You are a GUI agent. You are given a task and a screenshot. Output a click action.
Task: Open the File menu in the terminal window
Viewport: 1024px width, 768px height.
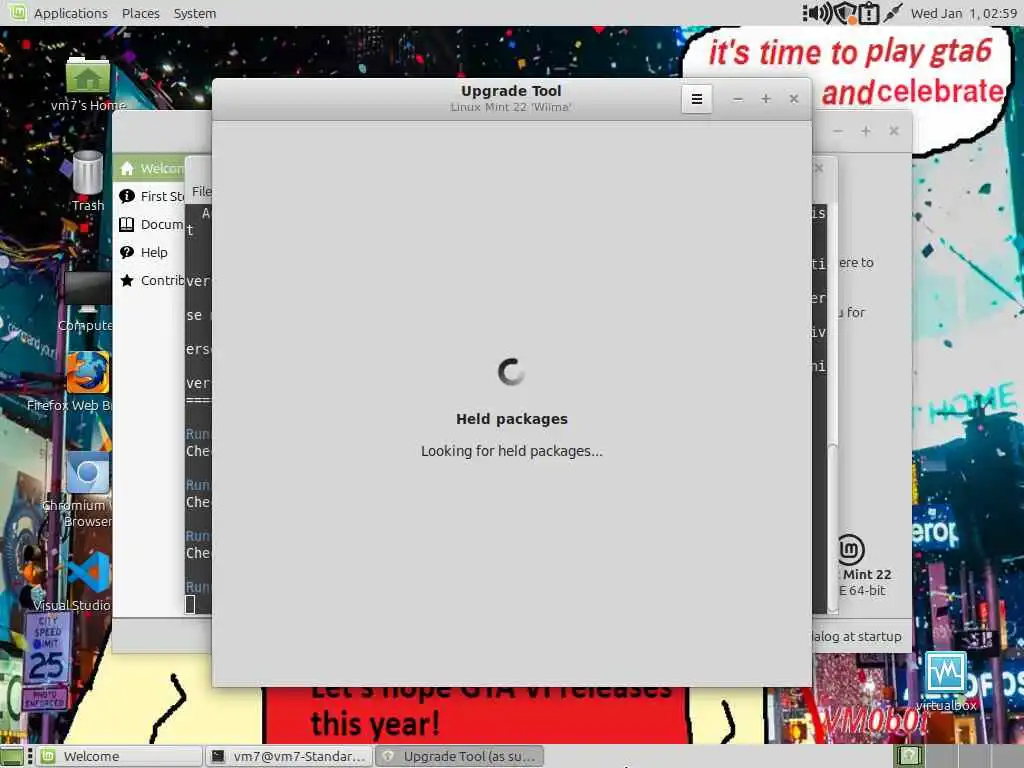pos(201,191)
